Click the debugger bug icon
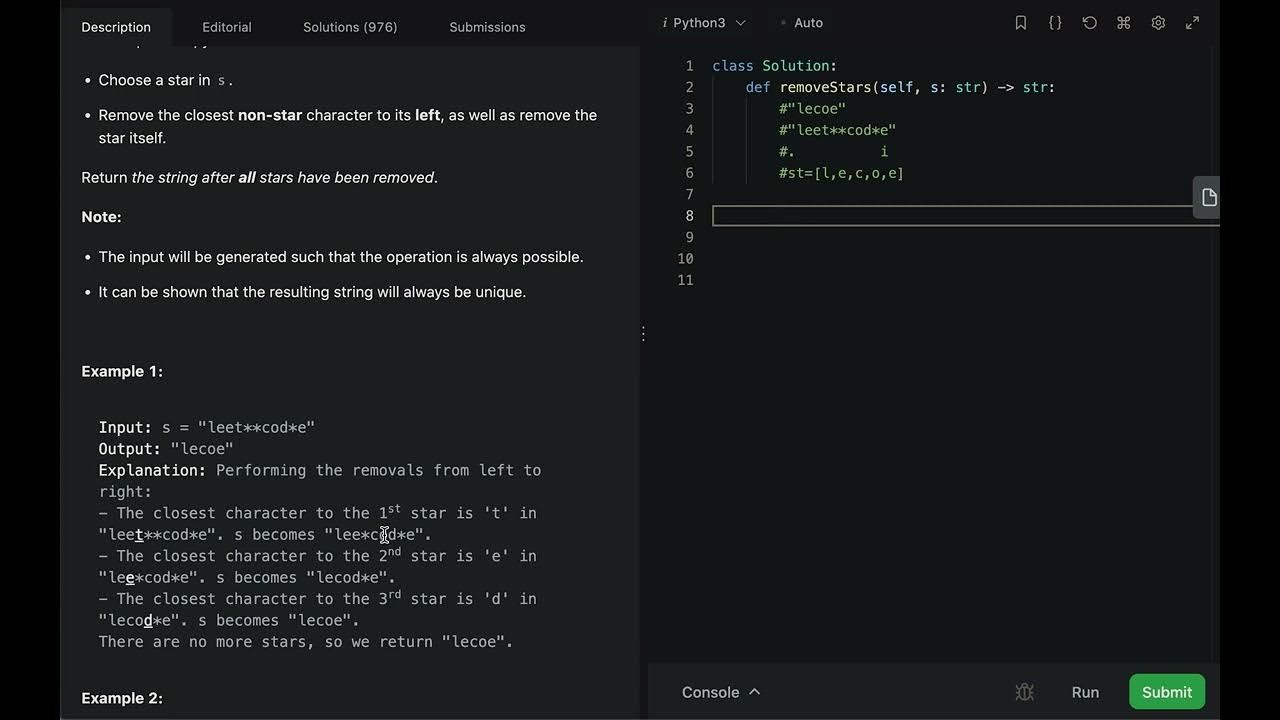Image resolution: width=1280 pixels, height=720 pixels. (1024, 692)
